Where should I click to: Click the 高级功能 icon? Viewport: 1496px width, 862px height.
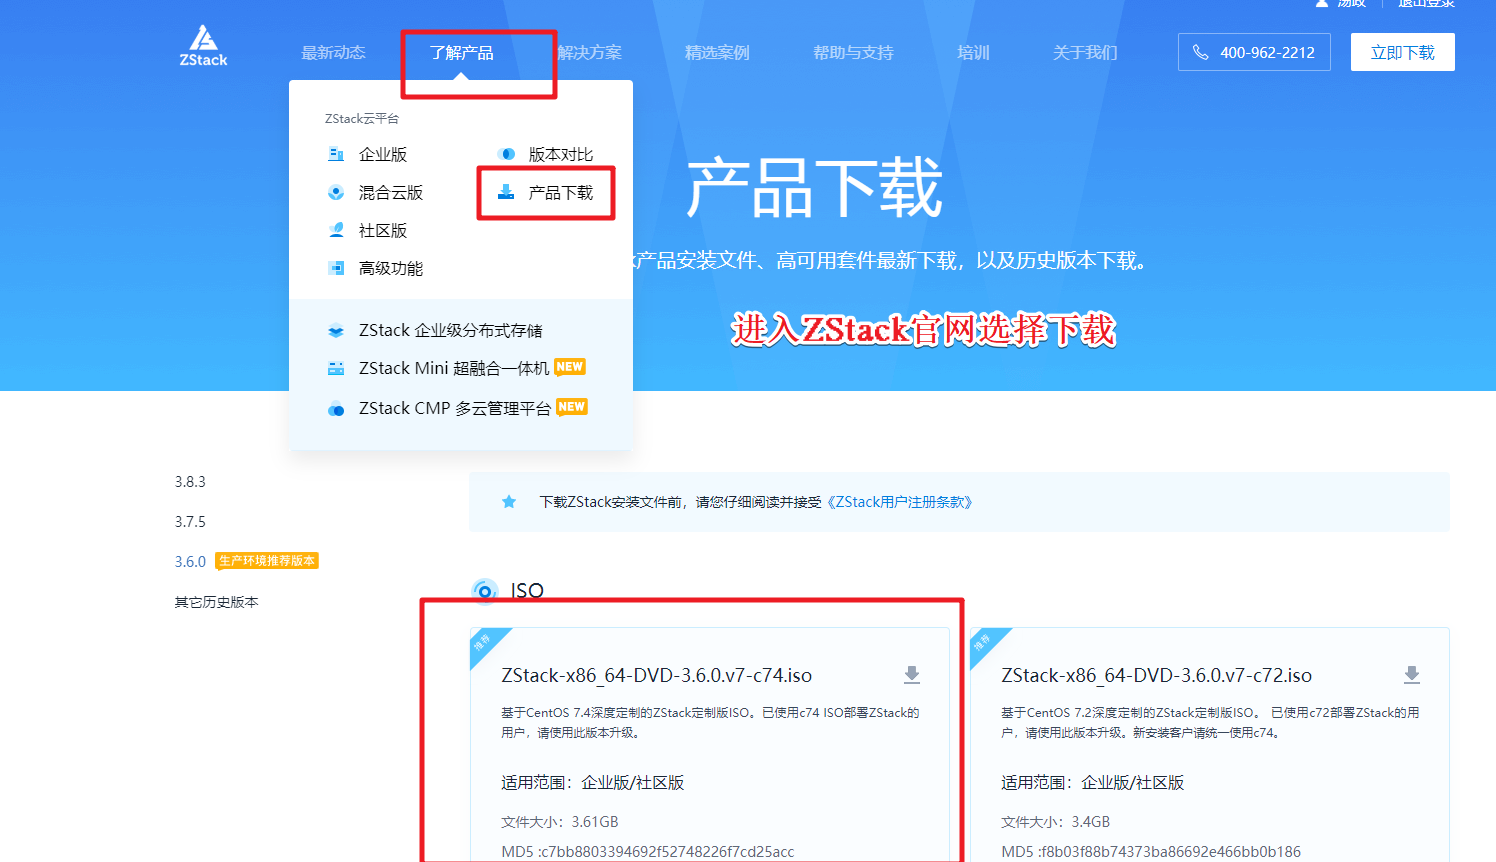coord(336,268)
